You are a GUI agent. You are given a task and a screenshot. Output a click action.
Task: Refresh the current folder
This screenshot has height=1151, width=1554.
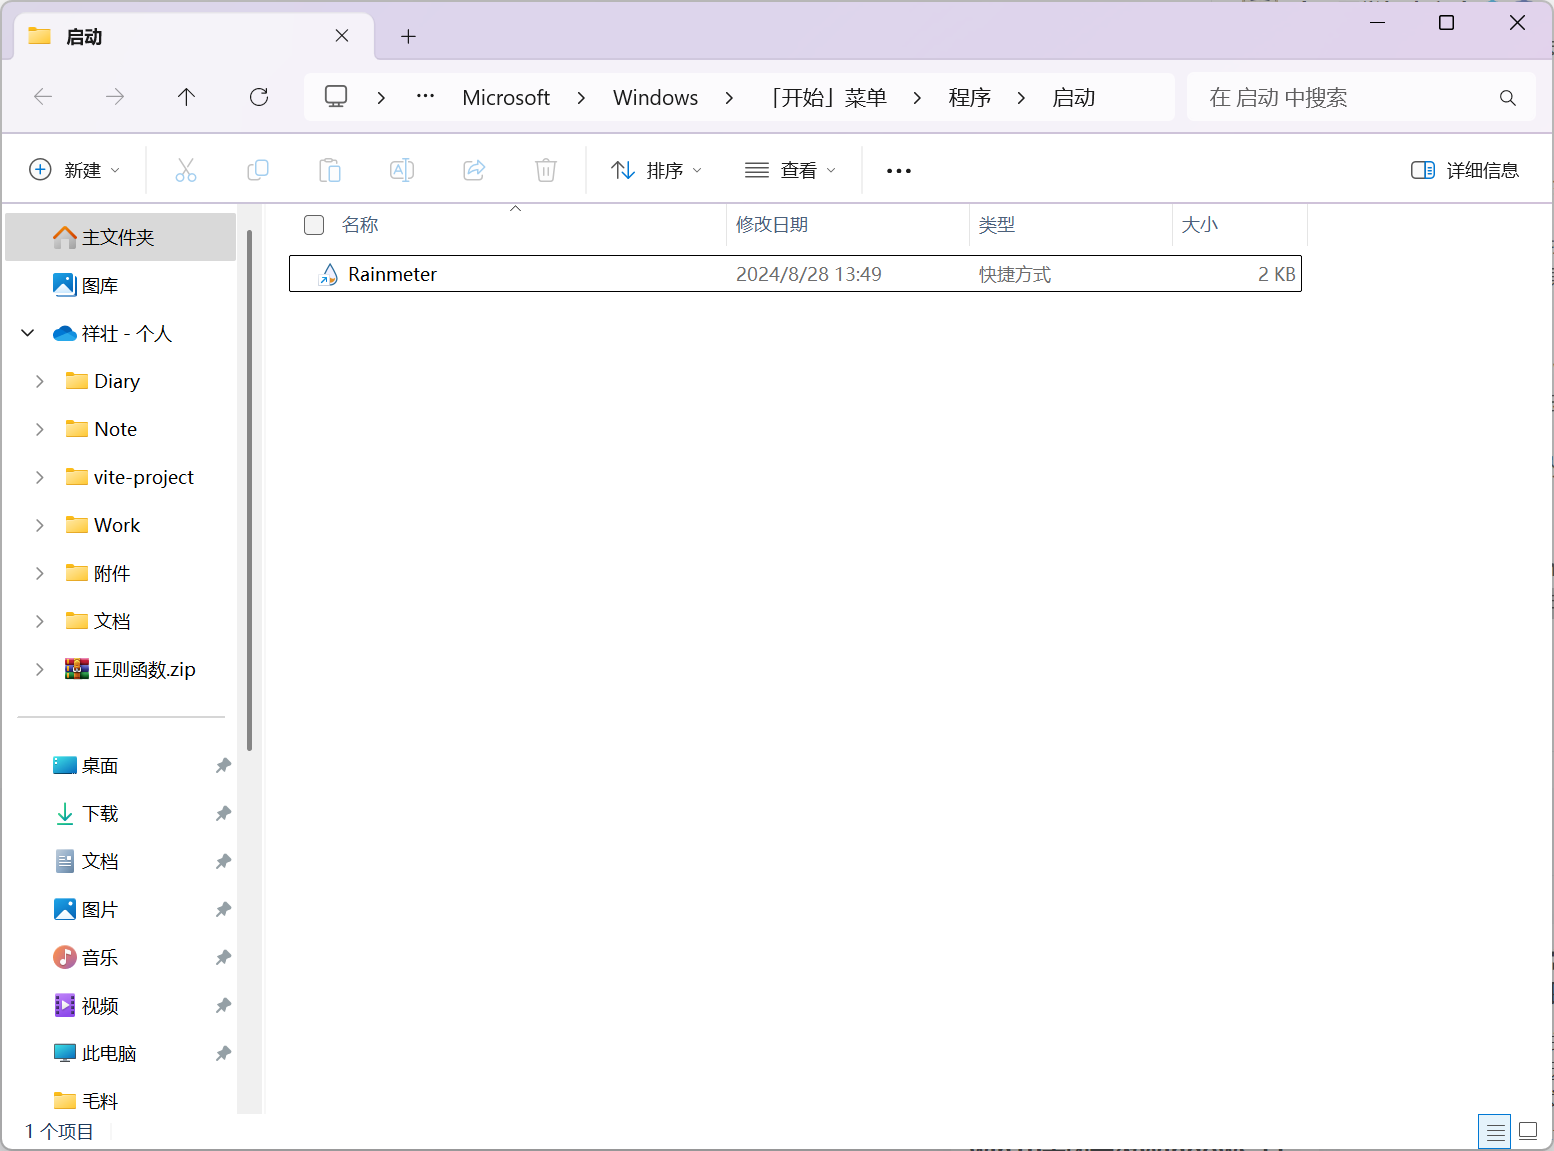[259, 97]
